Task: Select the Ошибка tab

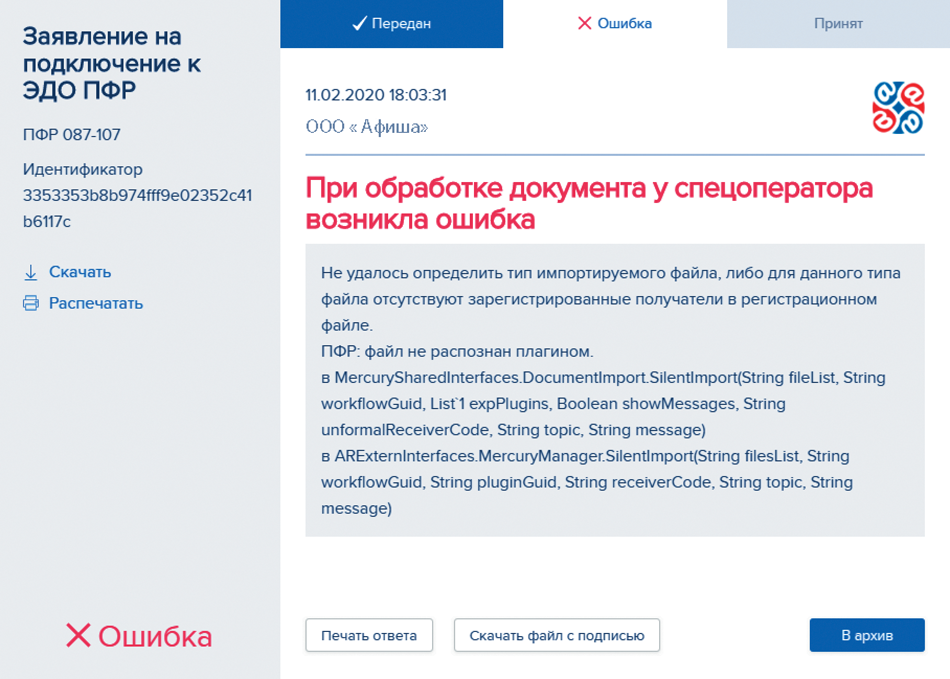Action: tap(615, 24)
